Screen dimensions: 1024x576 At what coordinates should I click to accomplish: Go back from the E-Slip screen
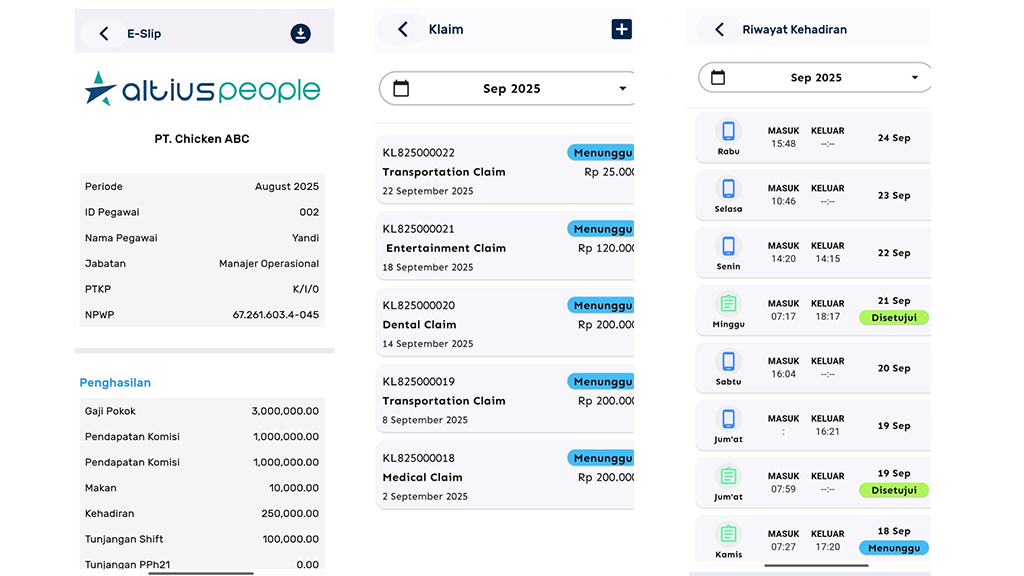point(104,34)
